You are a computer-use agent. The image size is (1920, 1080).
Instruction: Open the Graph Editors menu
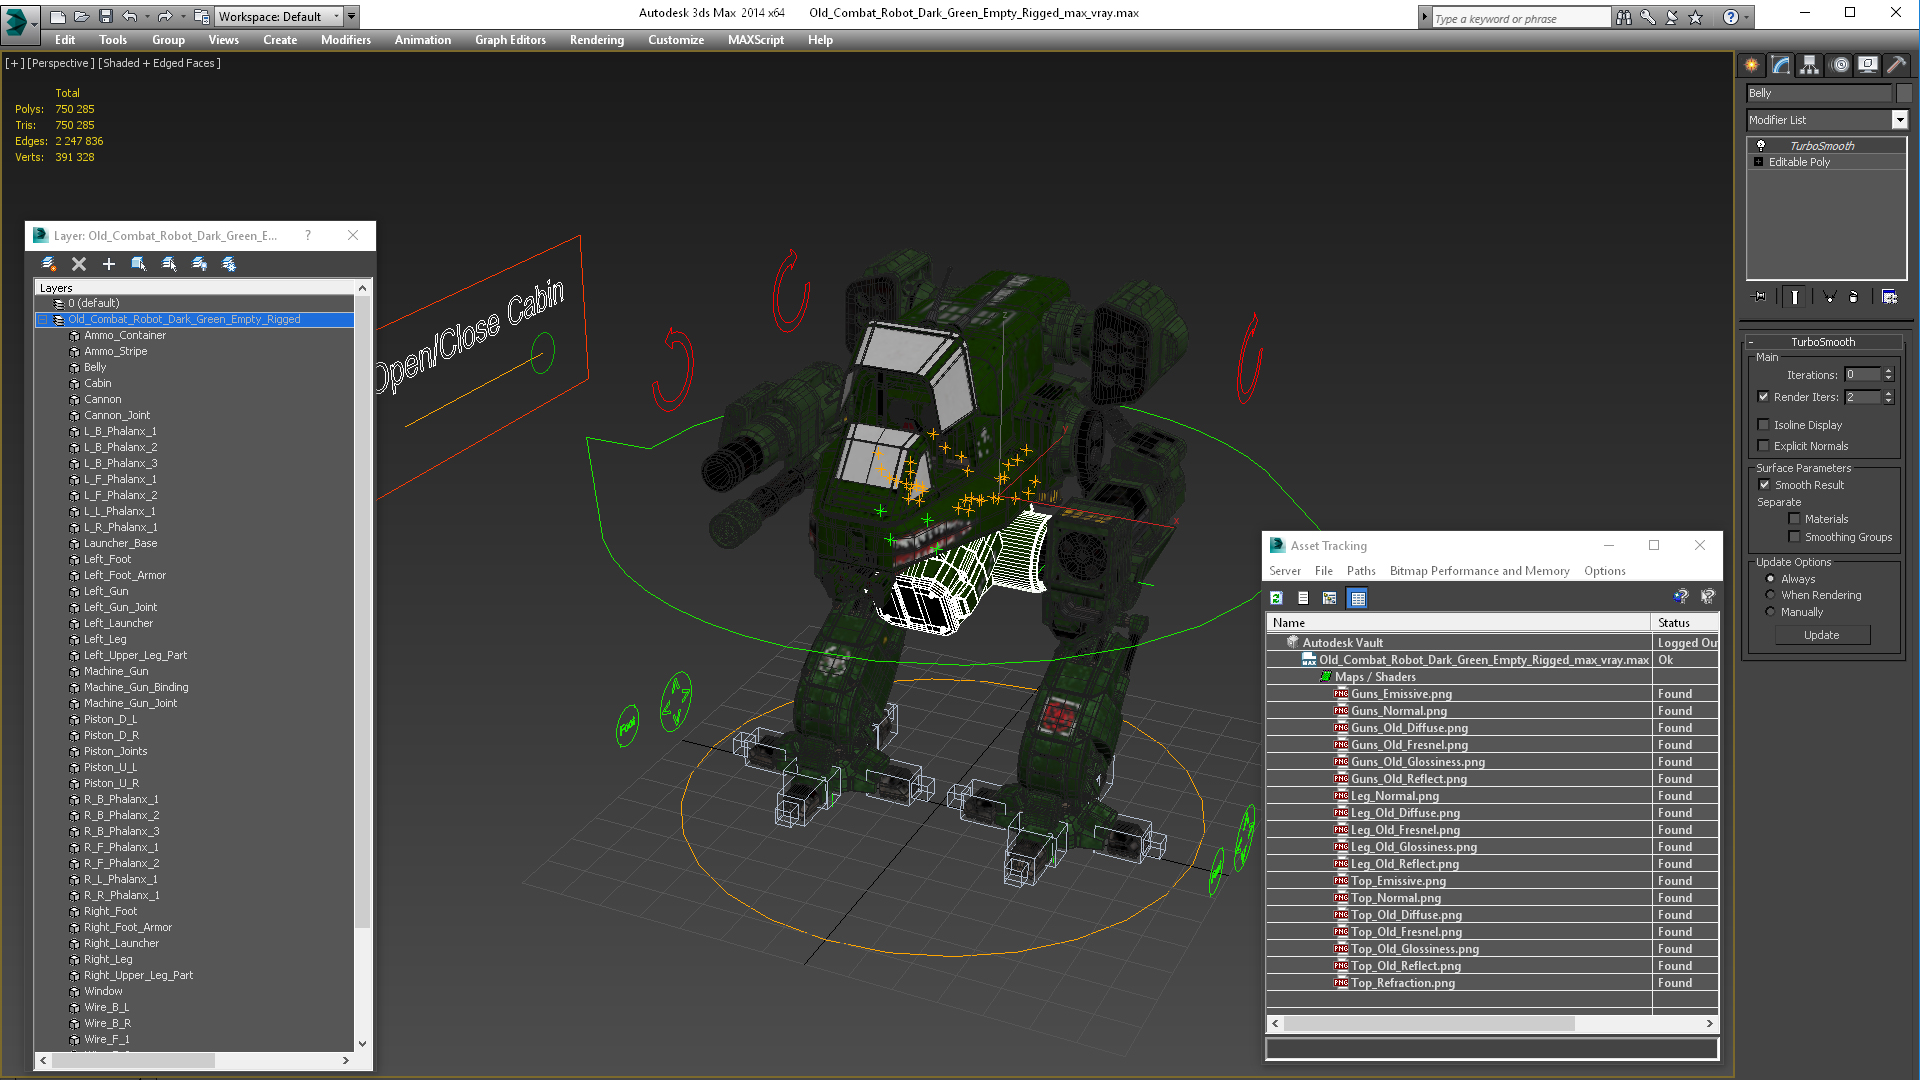[510, 40]
